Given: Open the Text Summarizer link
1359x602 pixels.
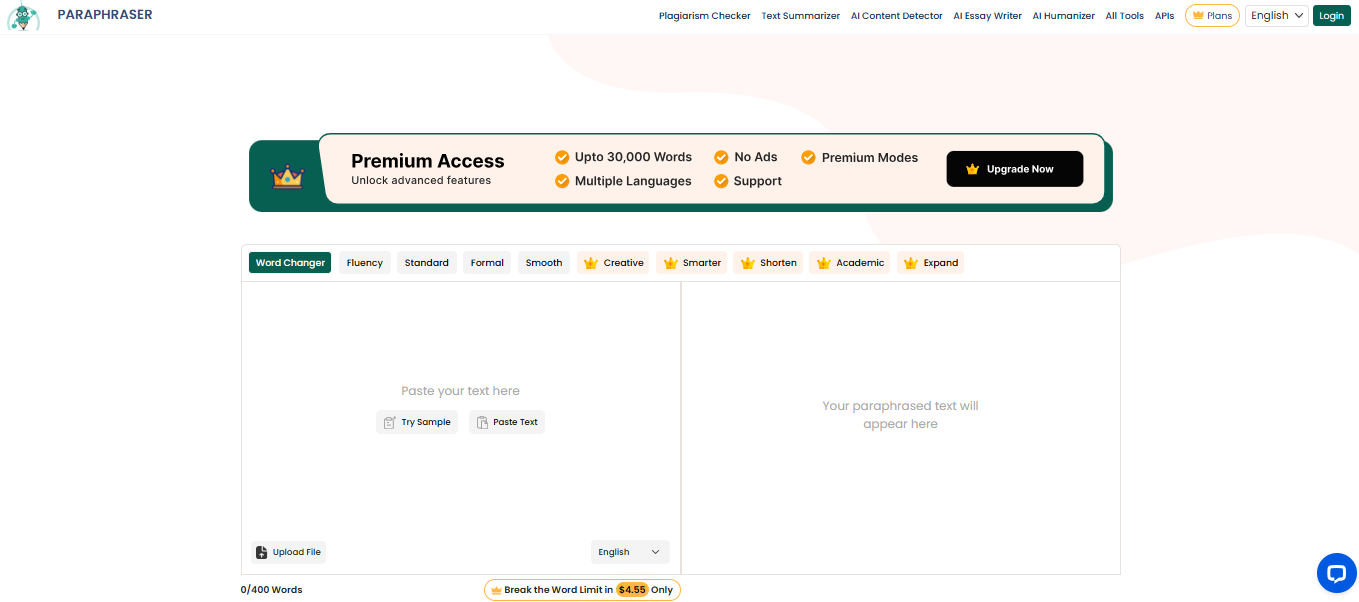Looking at the screenshot, I should point(801,16).
